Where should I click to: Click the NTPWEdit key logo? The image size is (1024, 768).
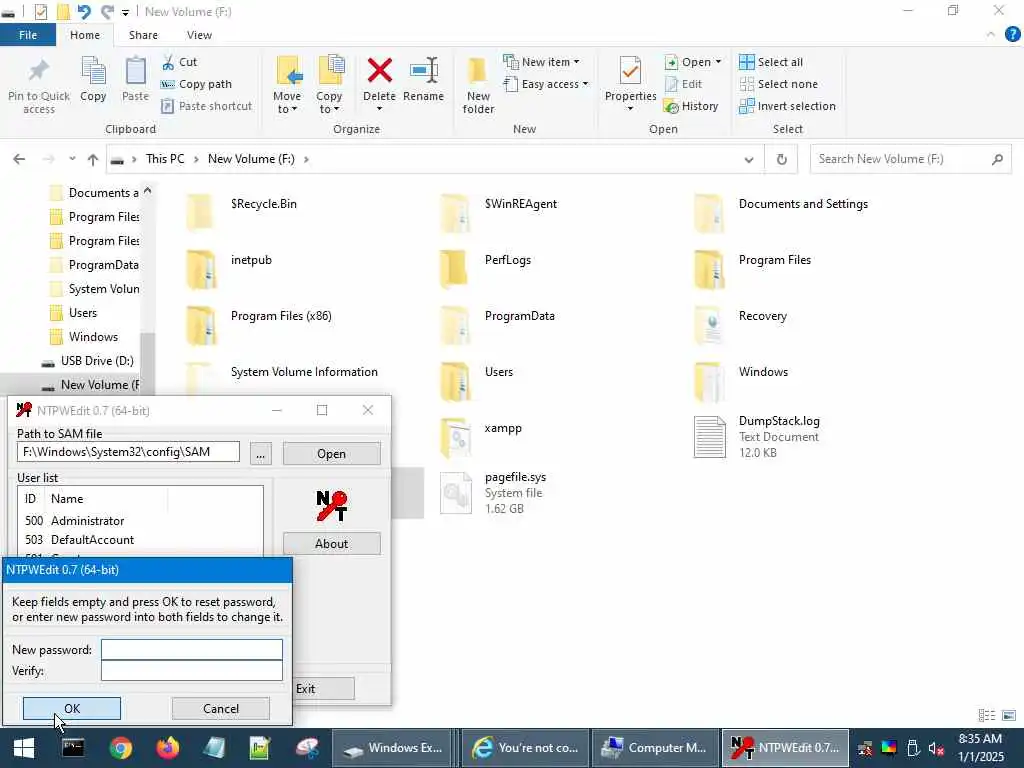(331, 506)
